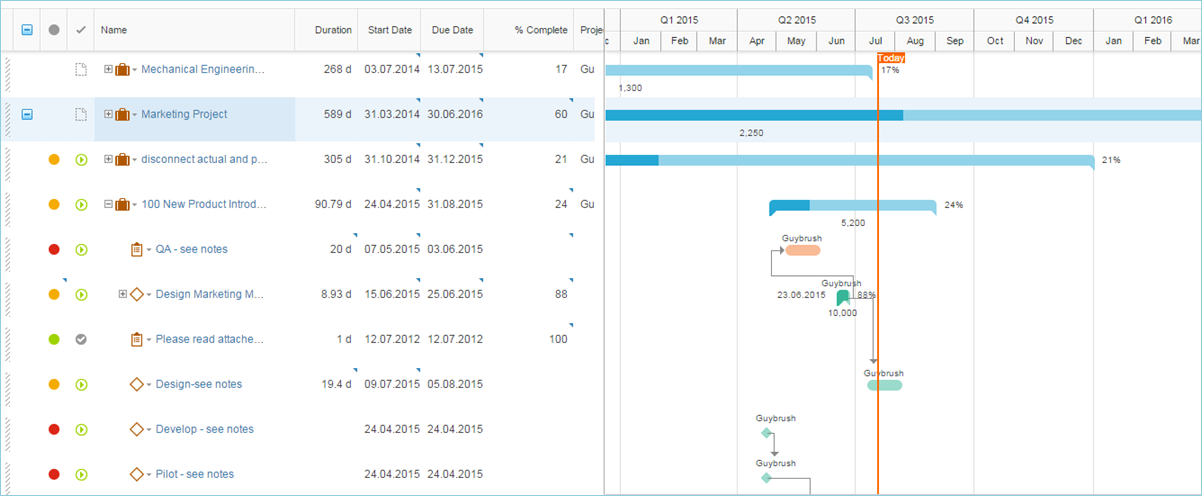Click the briefcase icon beside Marketing Project
This screenshot has height=496, width=1202.
123,115
